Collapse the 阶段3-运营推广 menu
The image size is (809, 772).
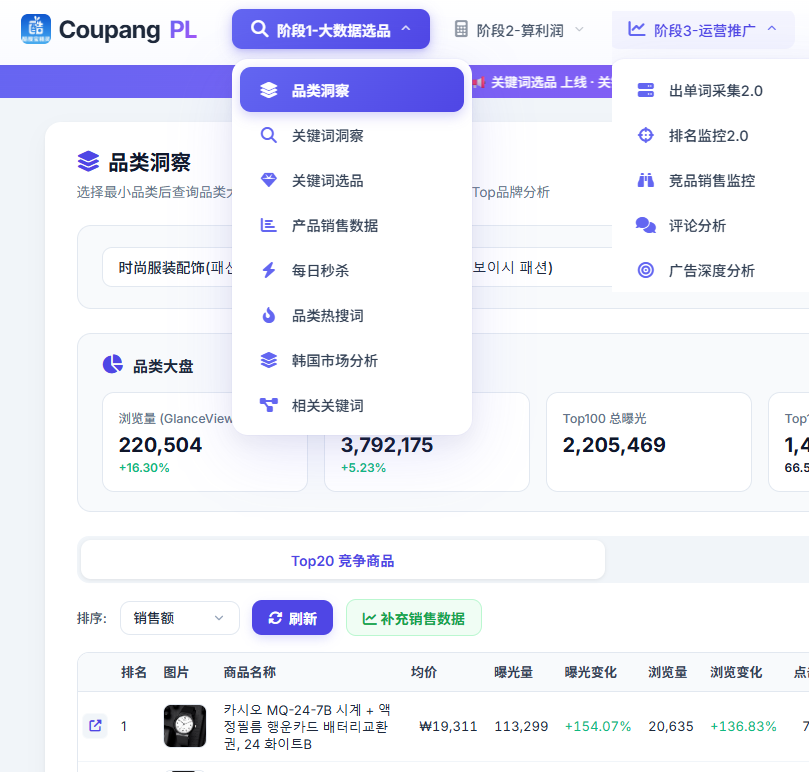(703, 30)
